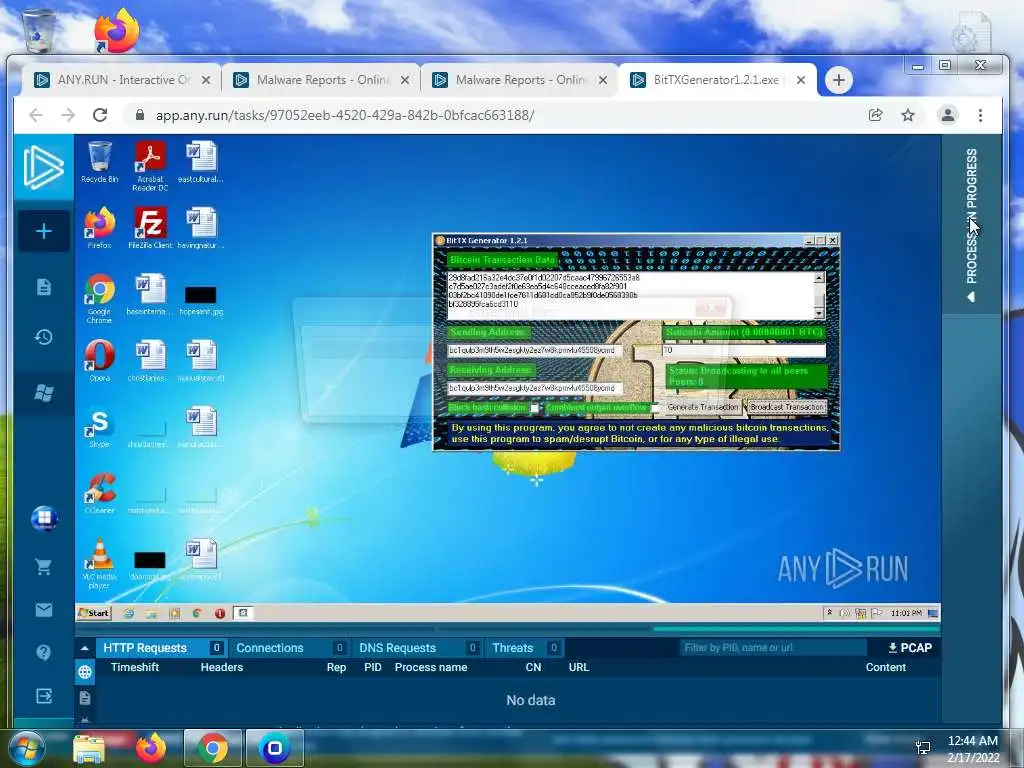Click host taskbar clock 12:44 AM

coord(972,741)
